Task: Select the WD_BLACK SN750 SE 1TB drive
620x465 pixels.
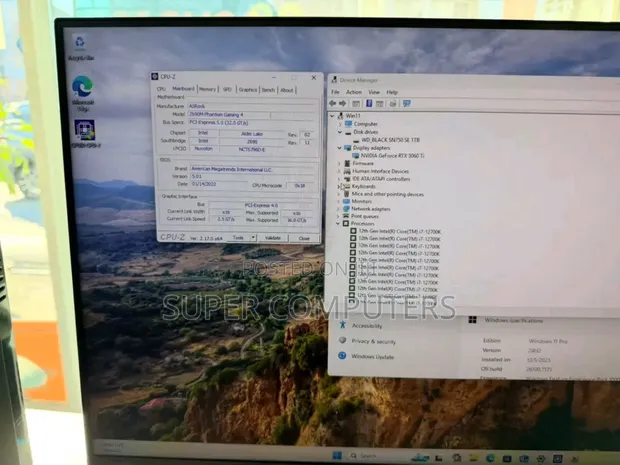Action: [x=390, y=140]
